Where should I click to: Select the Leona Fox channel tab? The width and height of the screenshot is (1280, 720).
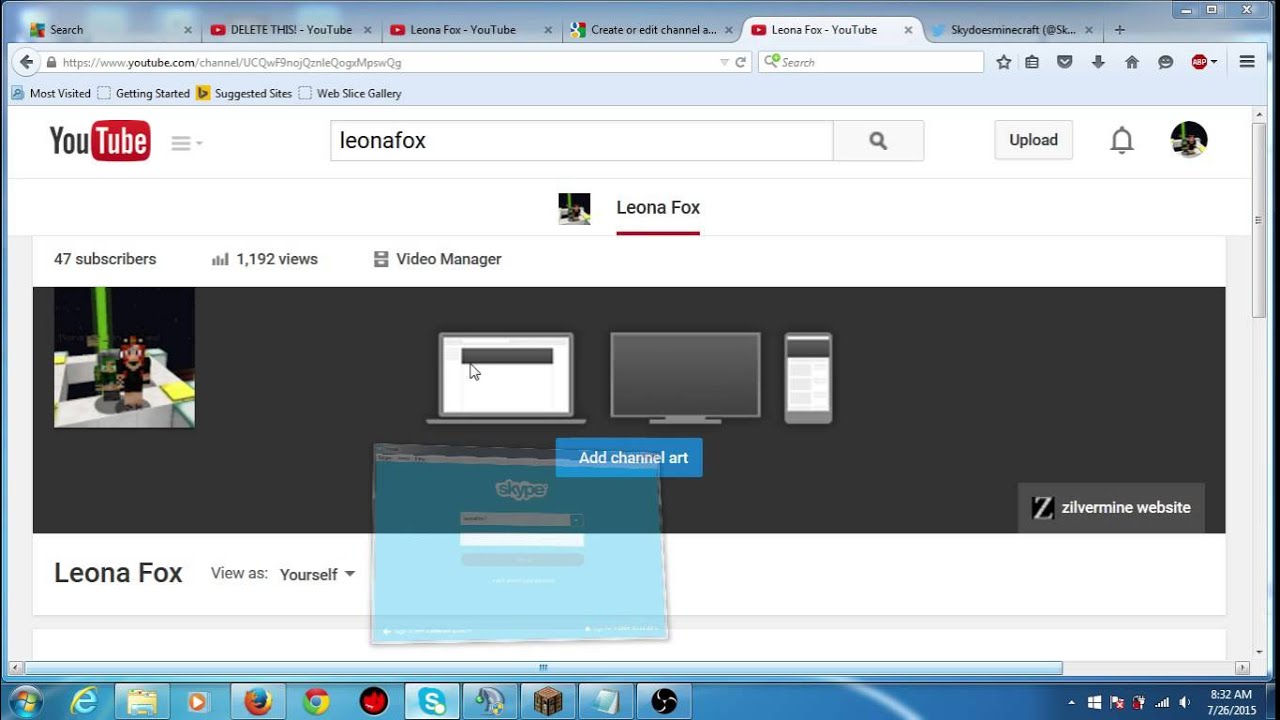click(658, 208)
